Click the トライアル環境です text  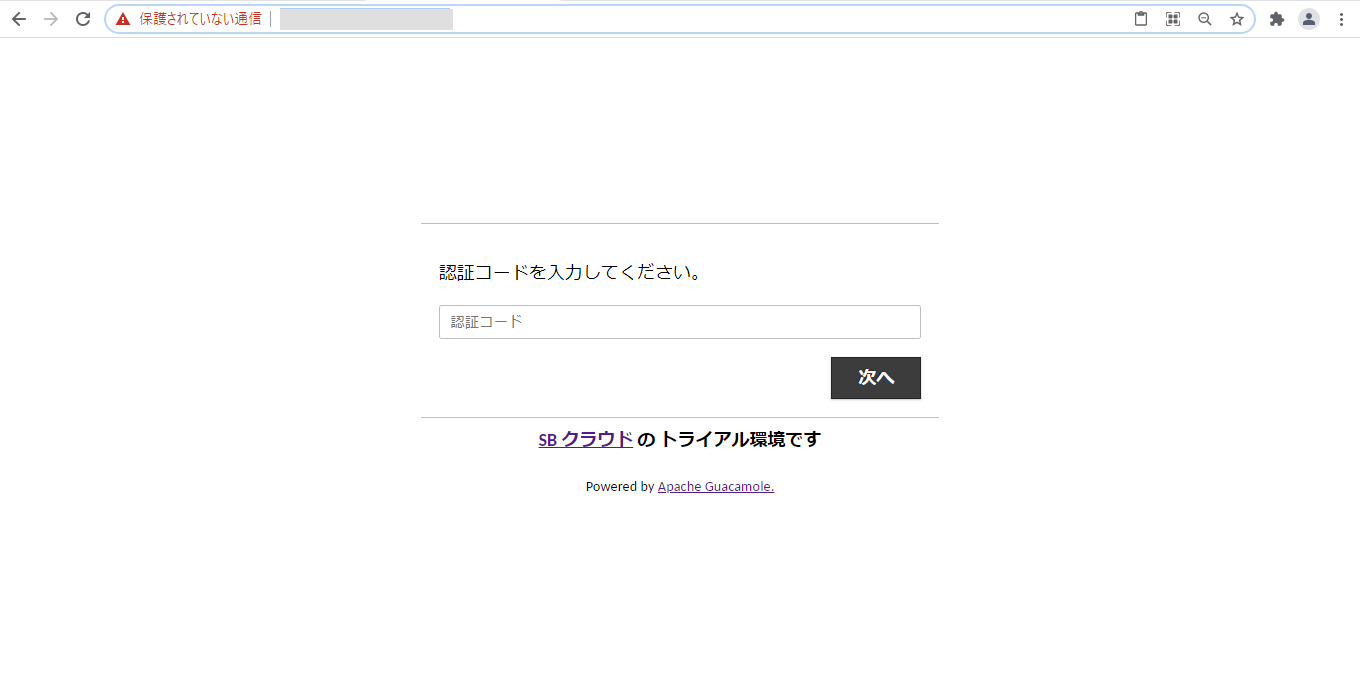[741, 439]
